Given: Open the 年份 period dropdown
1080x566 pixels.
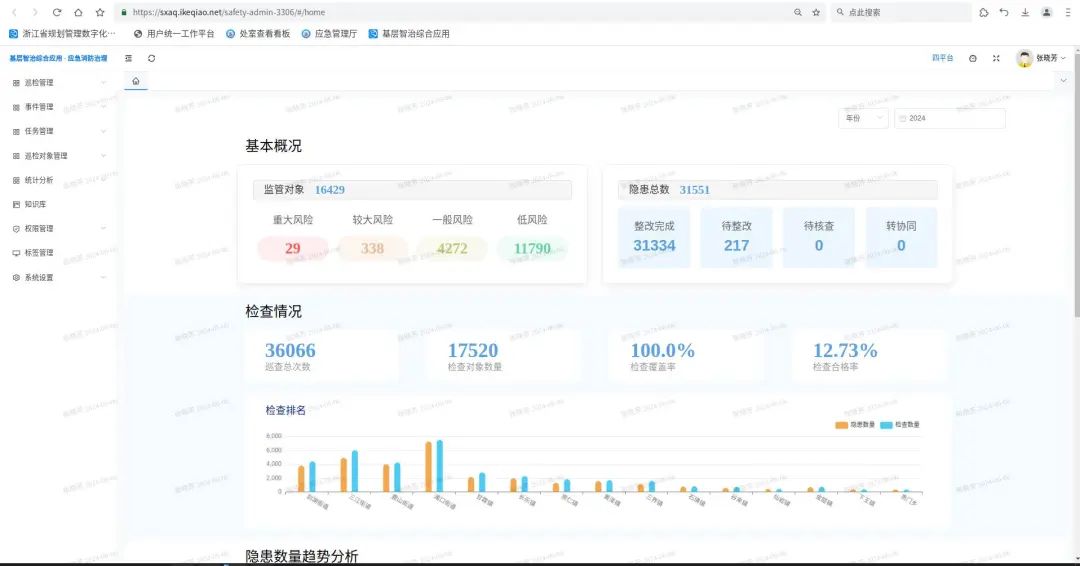Looking at the screenshot, I should click(863, 118).
